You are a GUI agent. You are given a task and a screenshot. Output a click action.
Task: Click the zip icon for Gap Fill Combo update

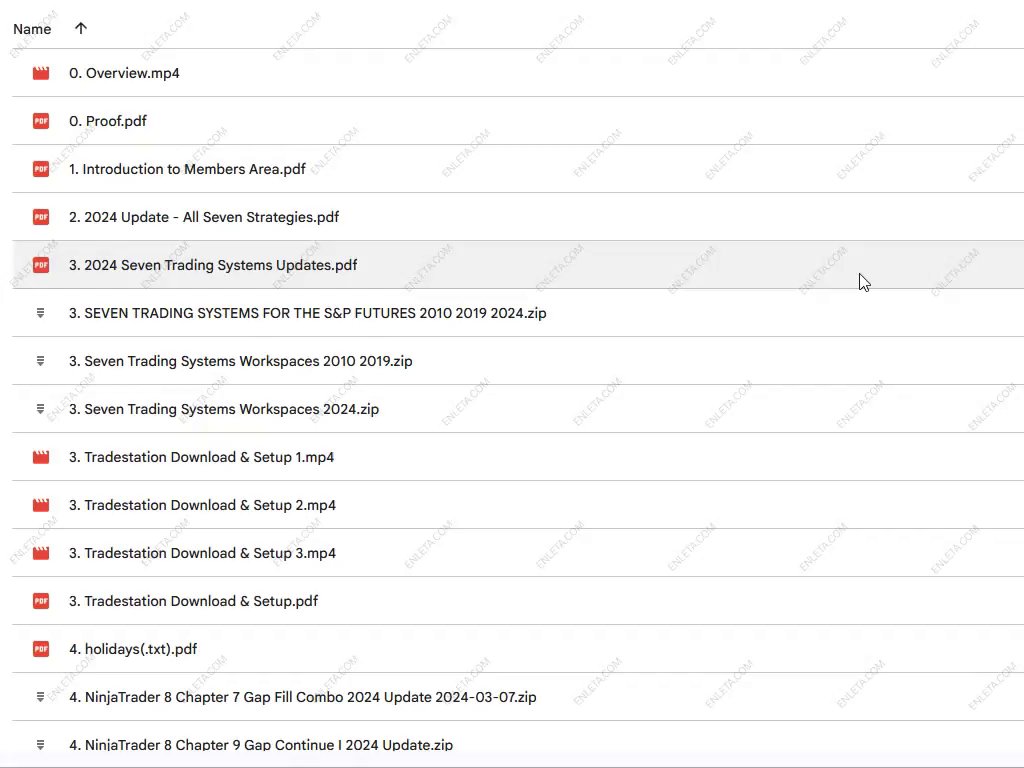(41, 697)
